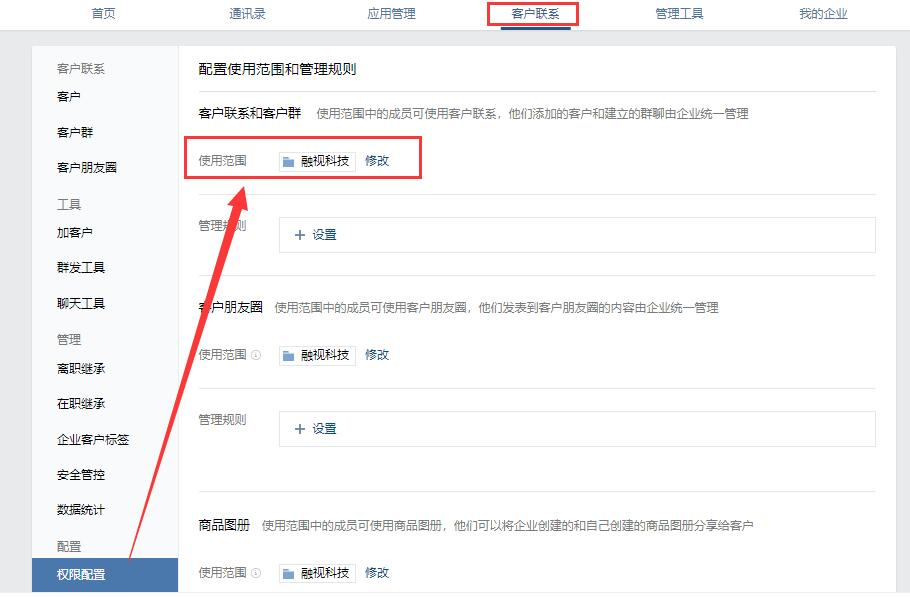Click 设置 rule button under 客户联系和客户群
The width and height of the screenshot is (910, 597).
point(577,235)
